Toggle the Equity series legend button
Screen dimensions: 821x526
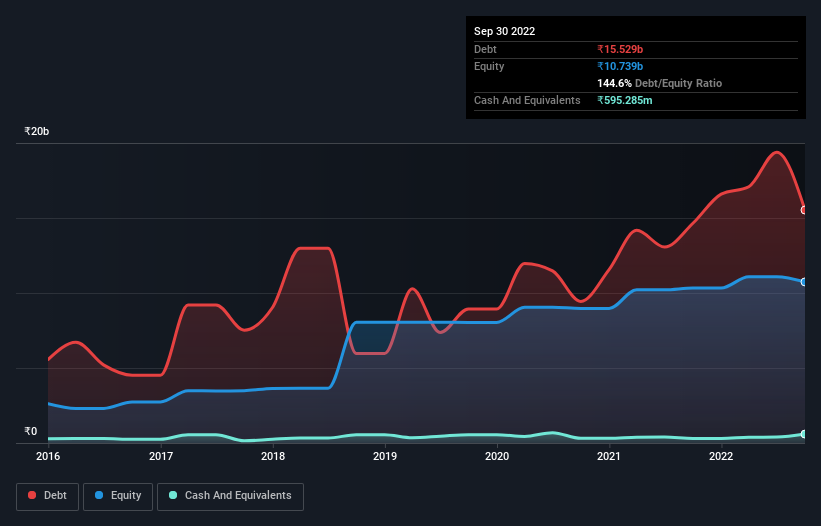click(118, 496)
